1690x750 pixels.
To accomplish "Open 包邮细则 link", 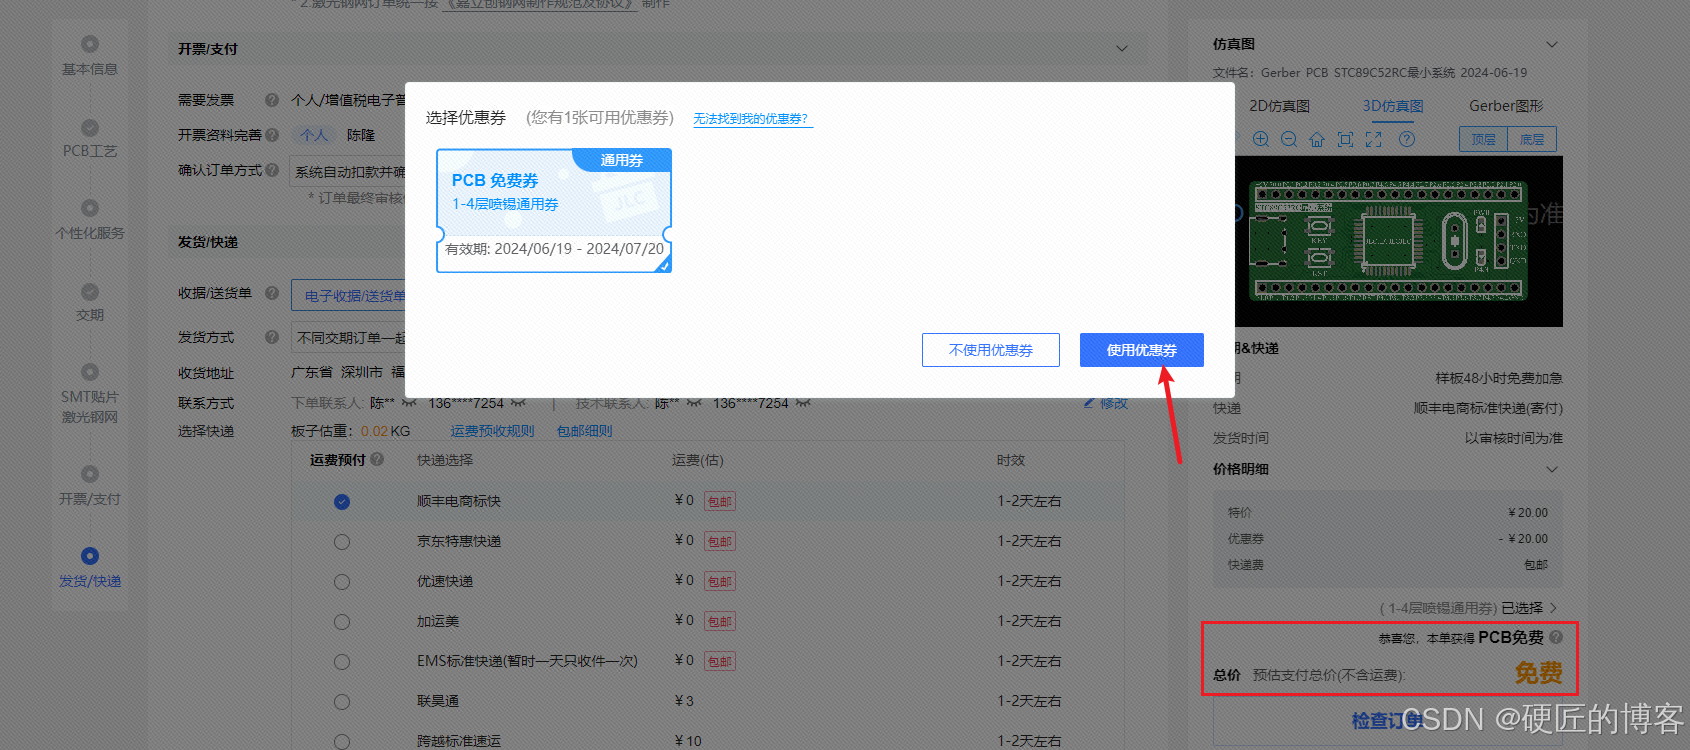I will coord(584,431).
